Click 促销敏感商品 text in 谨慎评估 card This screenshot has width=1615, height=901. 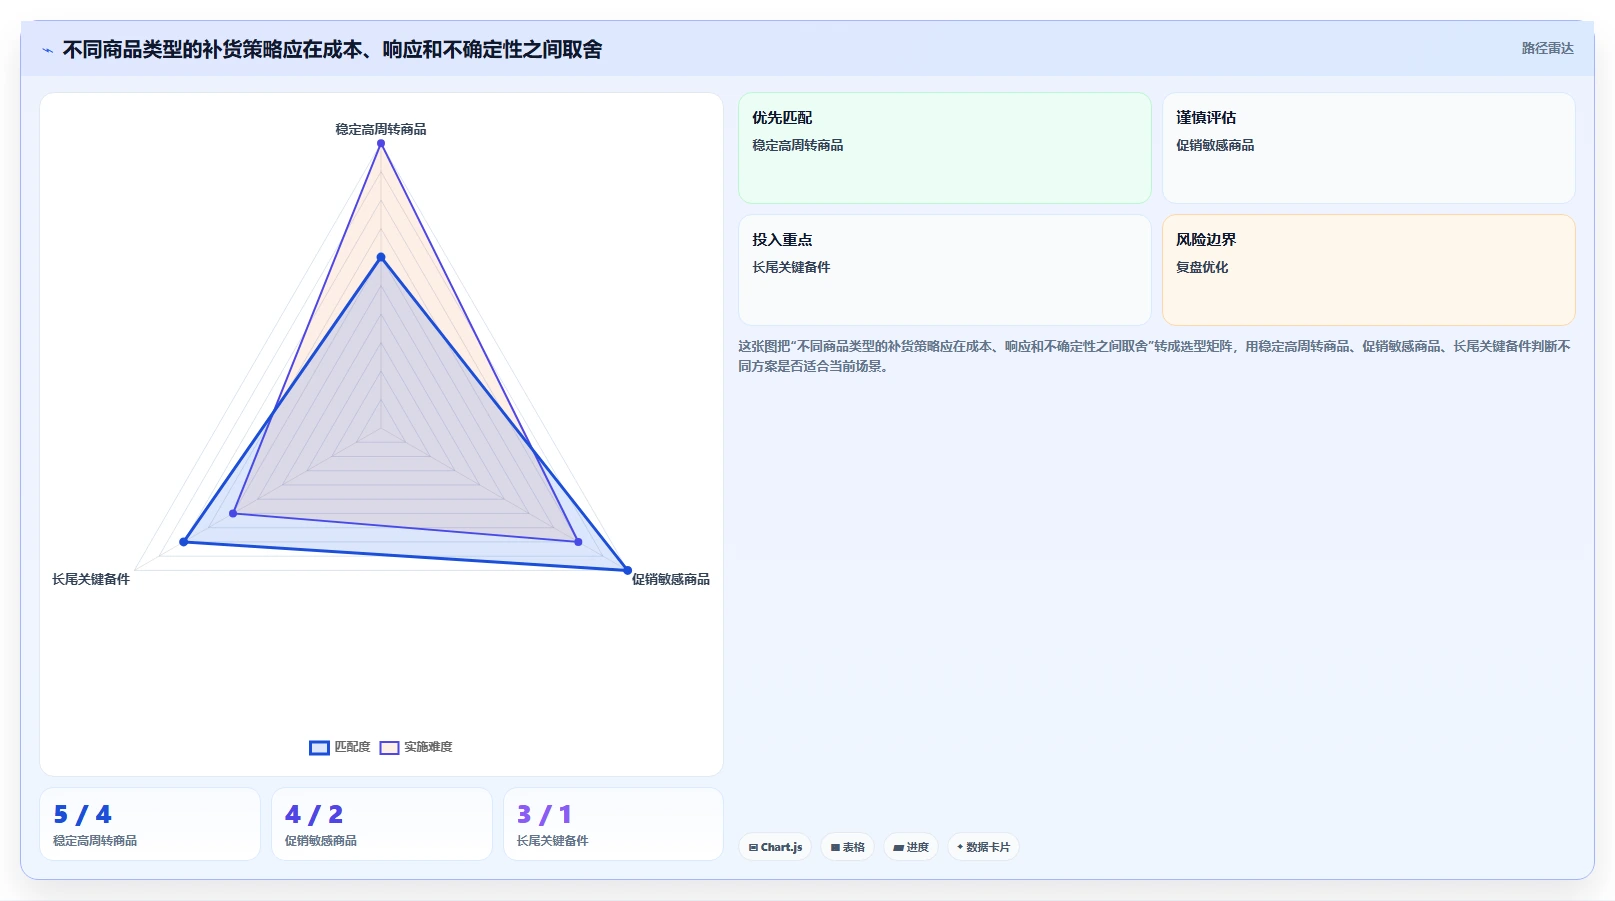tap(1215, 145)
